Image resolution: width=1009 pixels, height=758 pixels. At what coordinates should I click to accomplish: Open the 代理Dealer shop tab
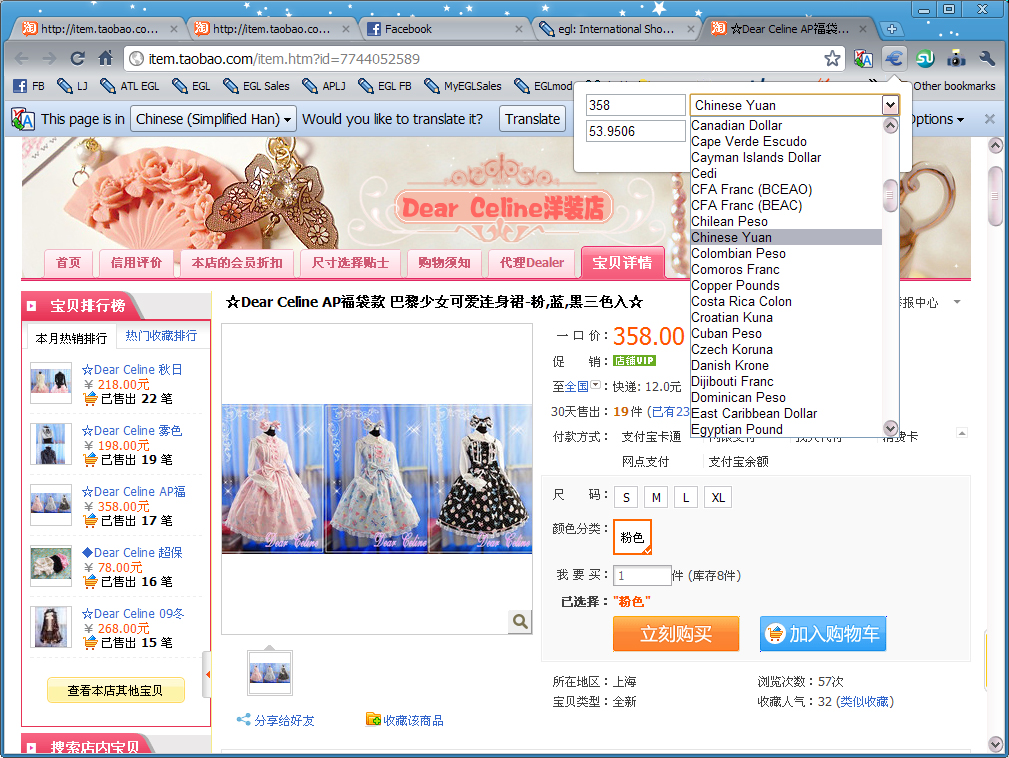pyautogui.click(x=532, y=263)
